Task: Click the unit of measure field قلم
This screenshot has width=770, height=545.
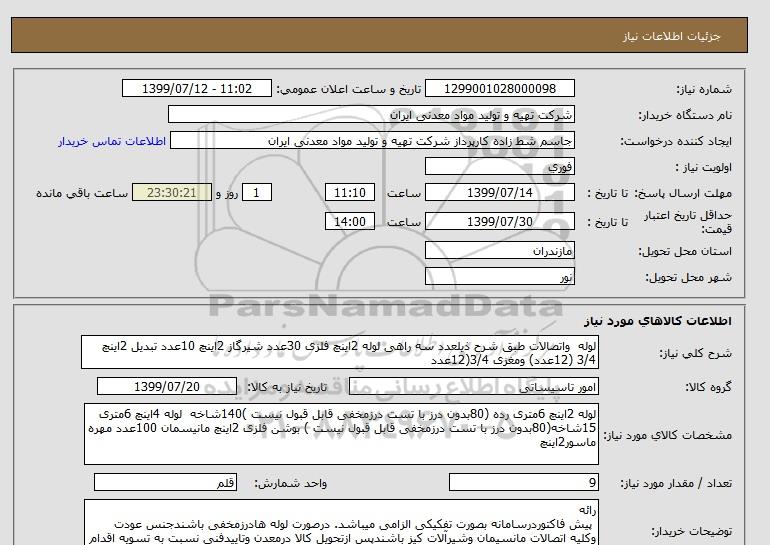Action: tap(165, 483)
